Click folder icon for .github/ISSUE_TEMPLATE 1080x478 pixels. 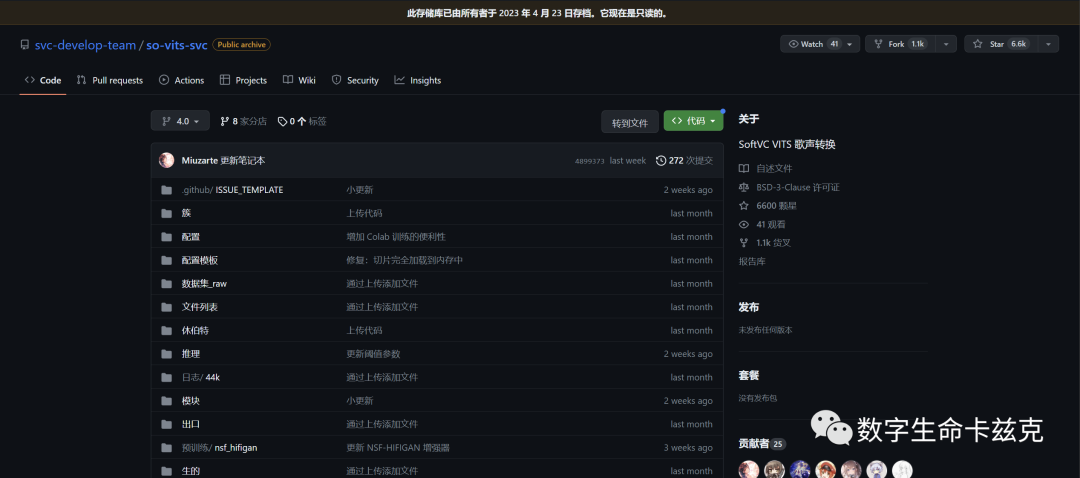pyautogui.click(x=166, y=190)
